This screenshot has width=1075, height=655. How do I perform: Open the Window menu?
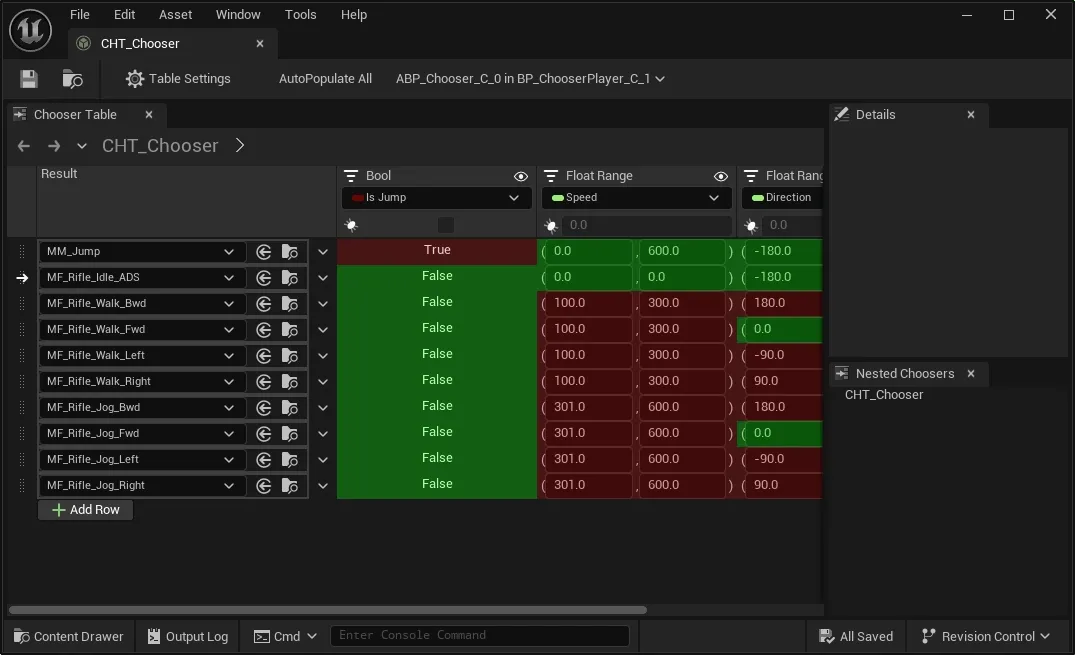pos(238,14)
